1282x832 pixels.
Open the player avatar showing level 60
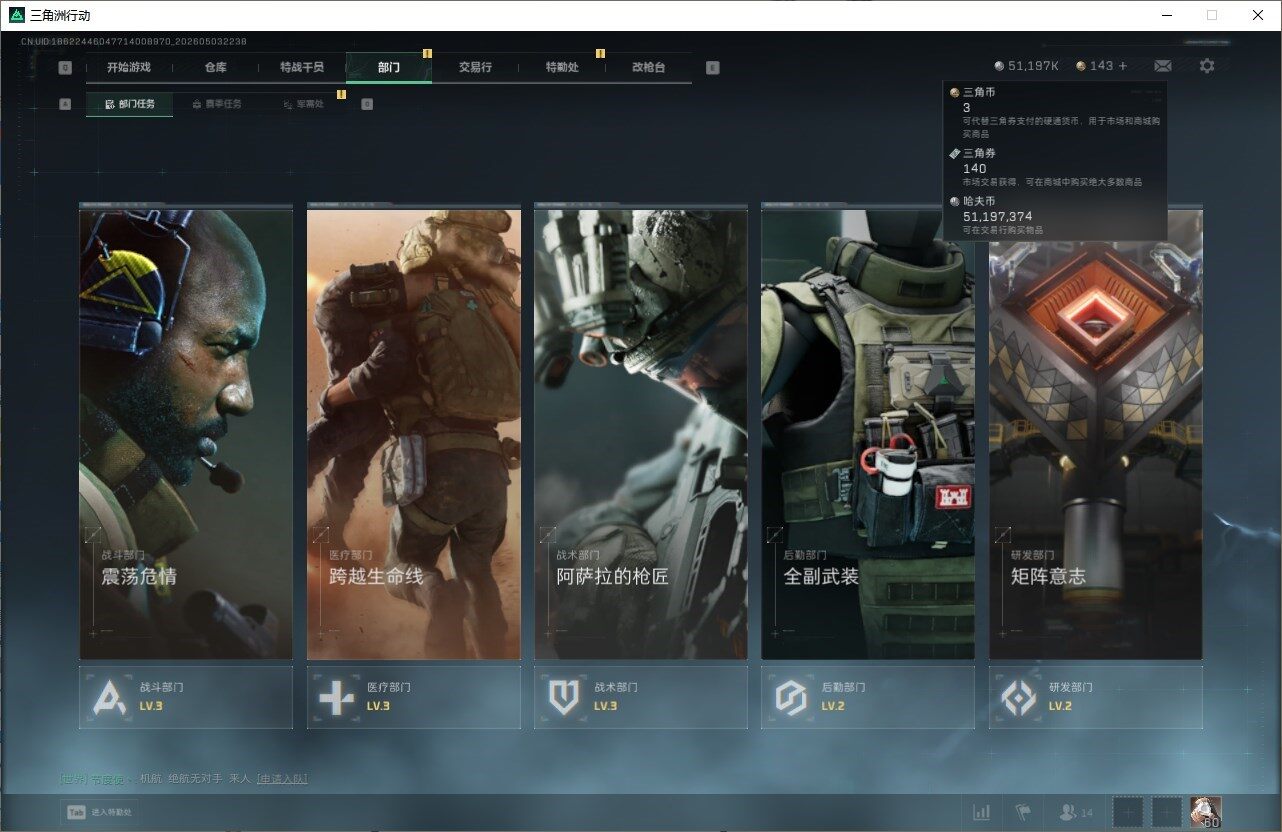(x=1206, y=813)
